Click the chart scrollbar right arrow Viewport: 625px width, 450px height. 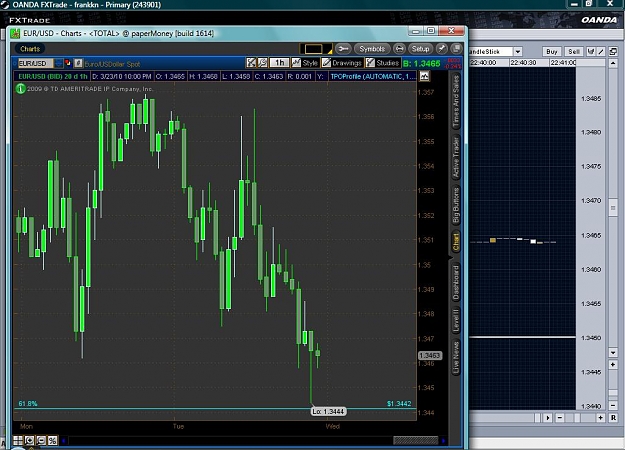[443, 440]
